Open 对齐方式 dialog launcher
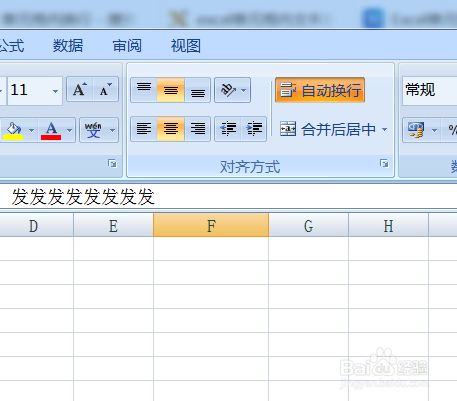The height and width of the screenshot is (401, 457). (384, 163)
